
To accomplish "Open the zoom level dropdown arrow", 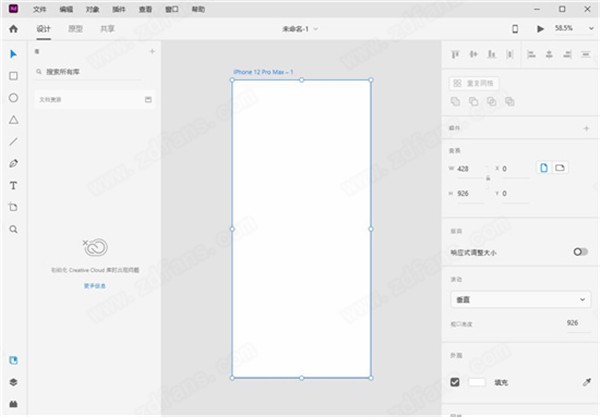I will [x=591, y=29].
